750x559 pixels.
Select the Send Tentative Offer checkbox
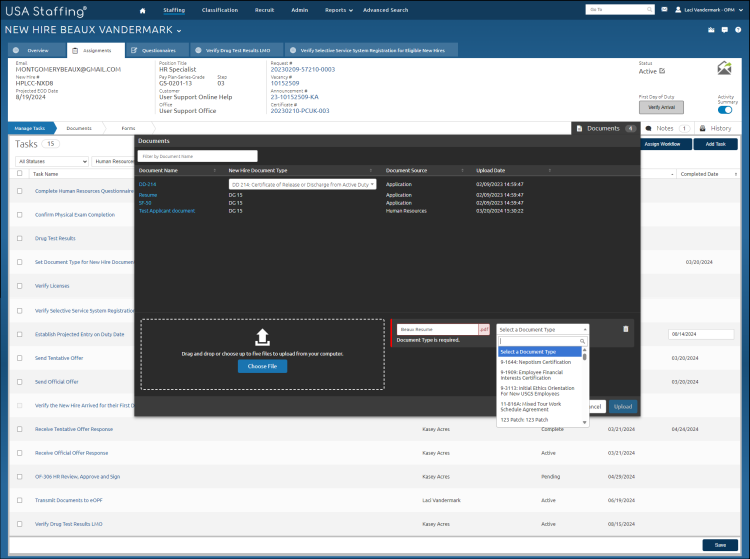coord(20,358)
